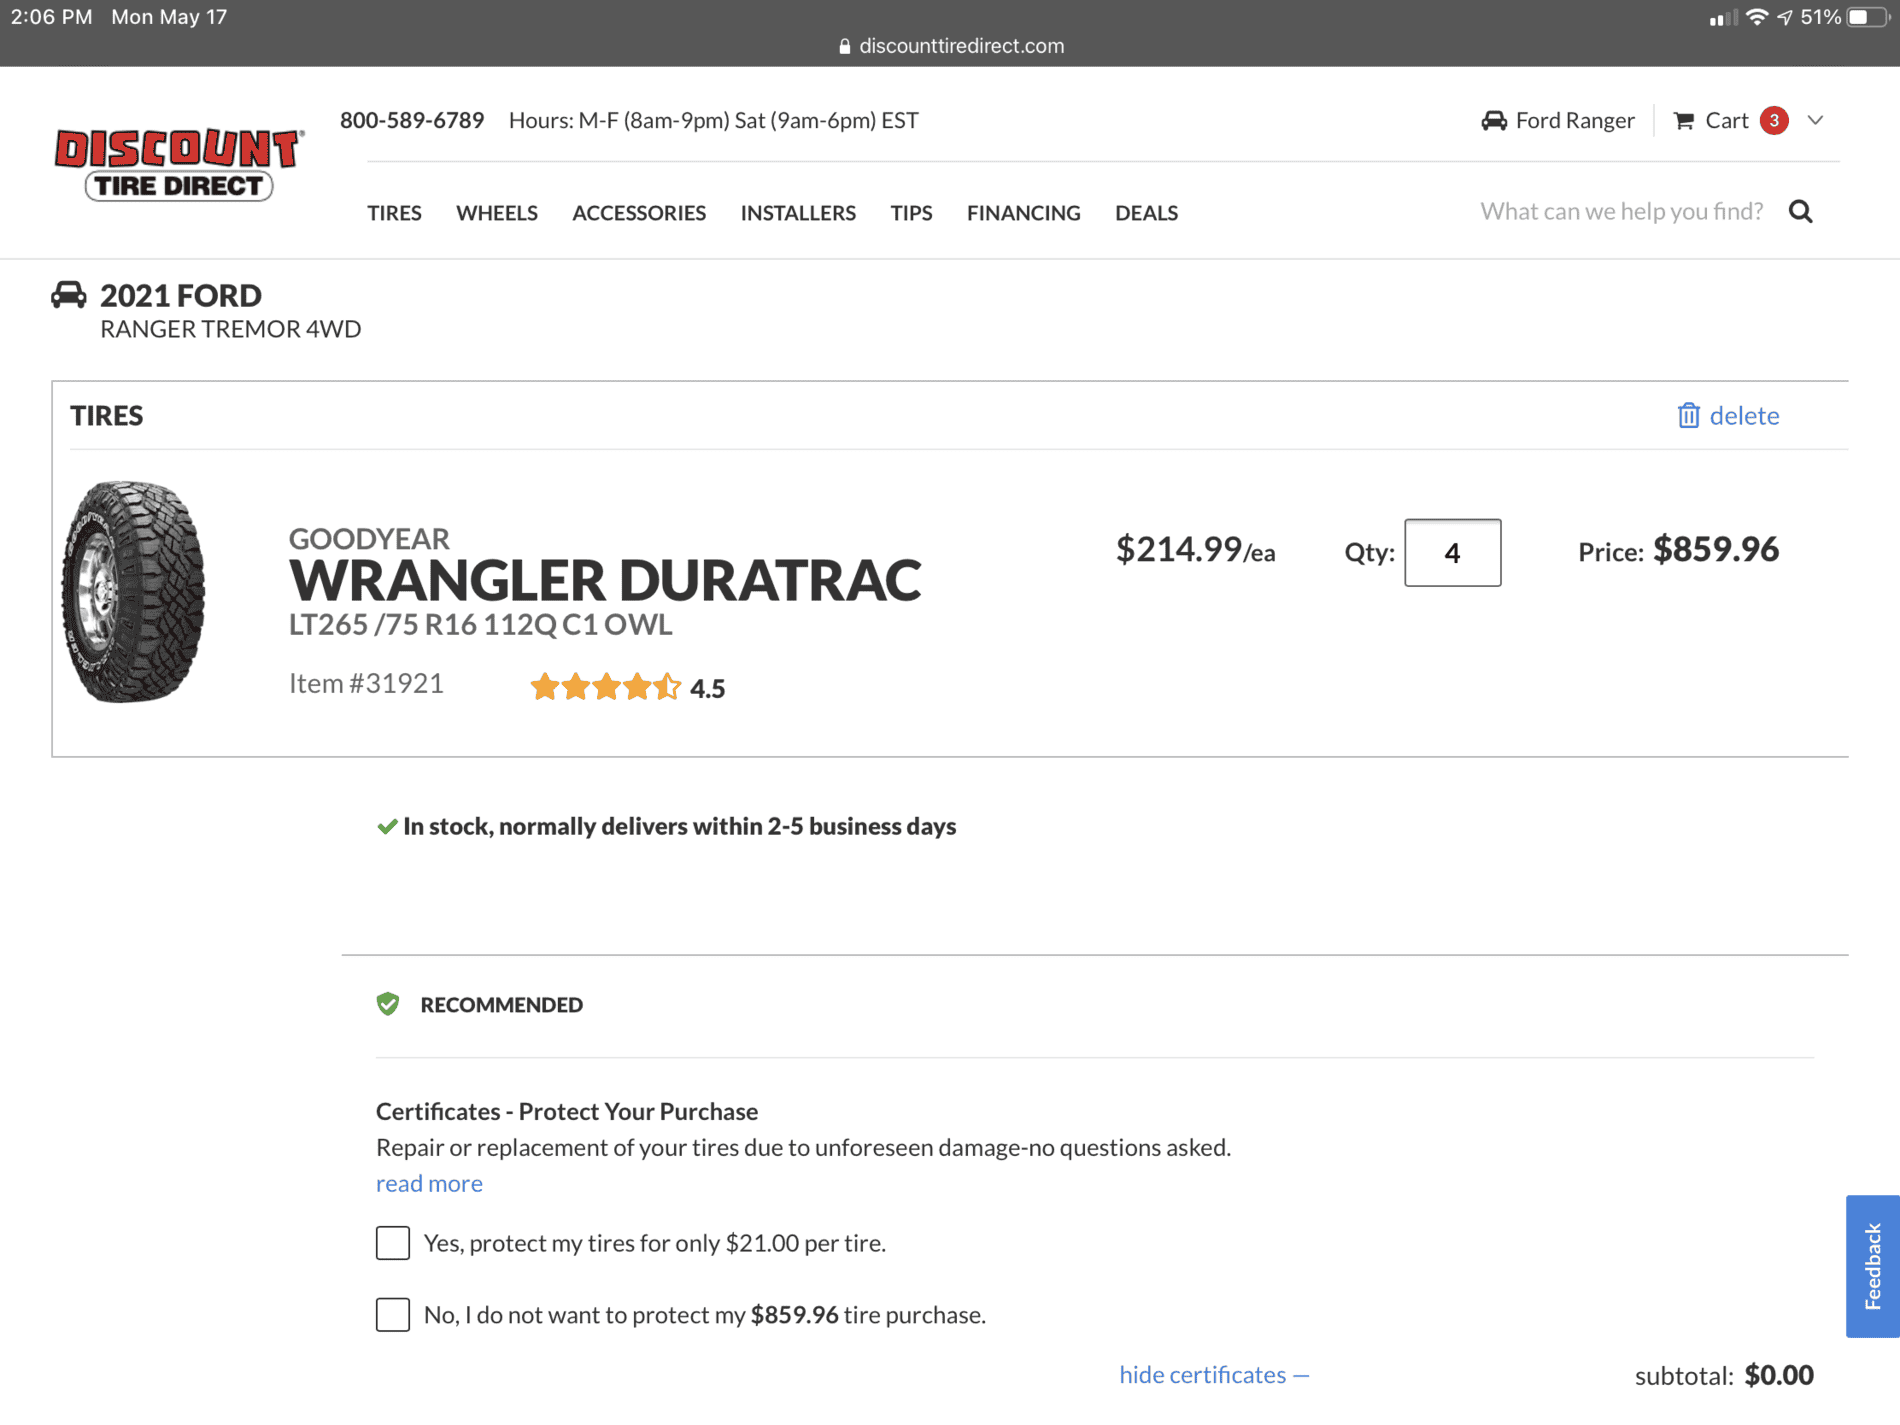Click the tire quantity input box
Image resolution: width=1900 pixels, height=1425 pixels.
tap(1452, 553)
